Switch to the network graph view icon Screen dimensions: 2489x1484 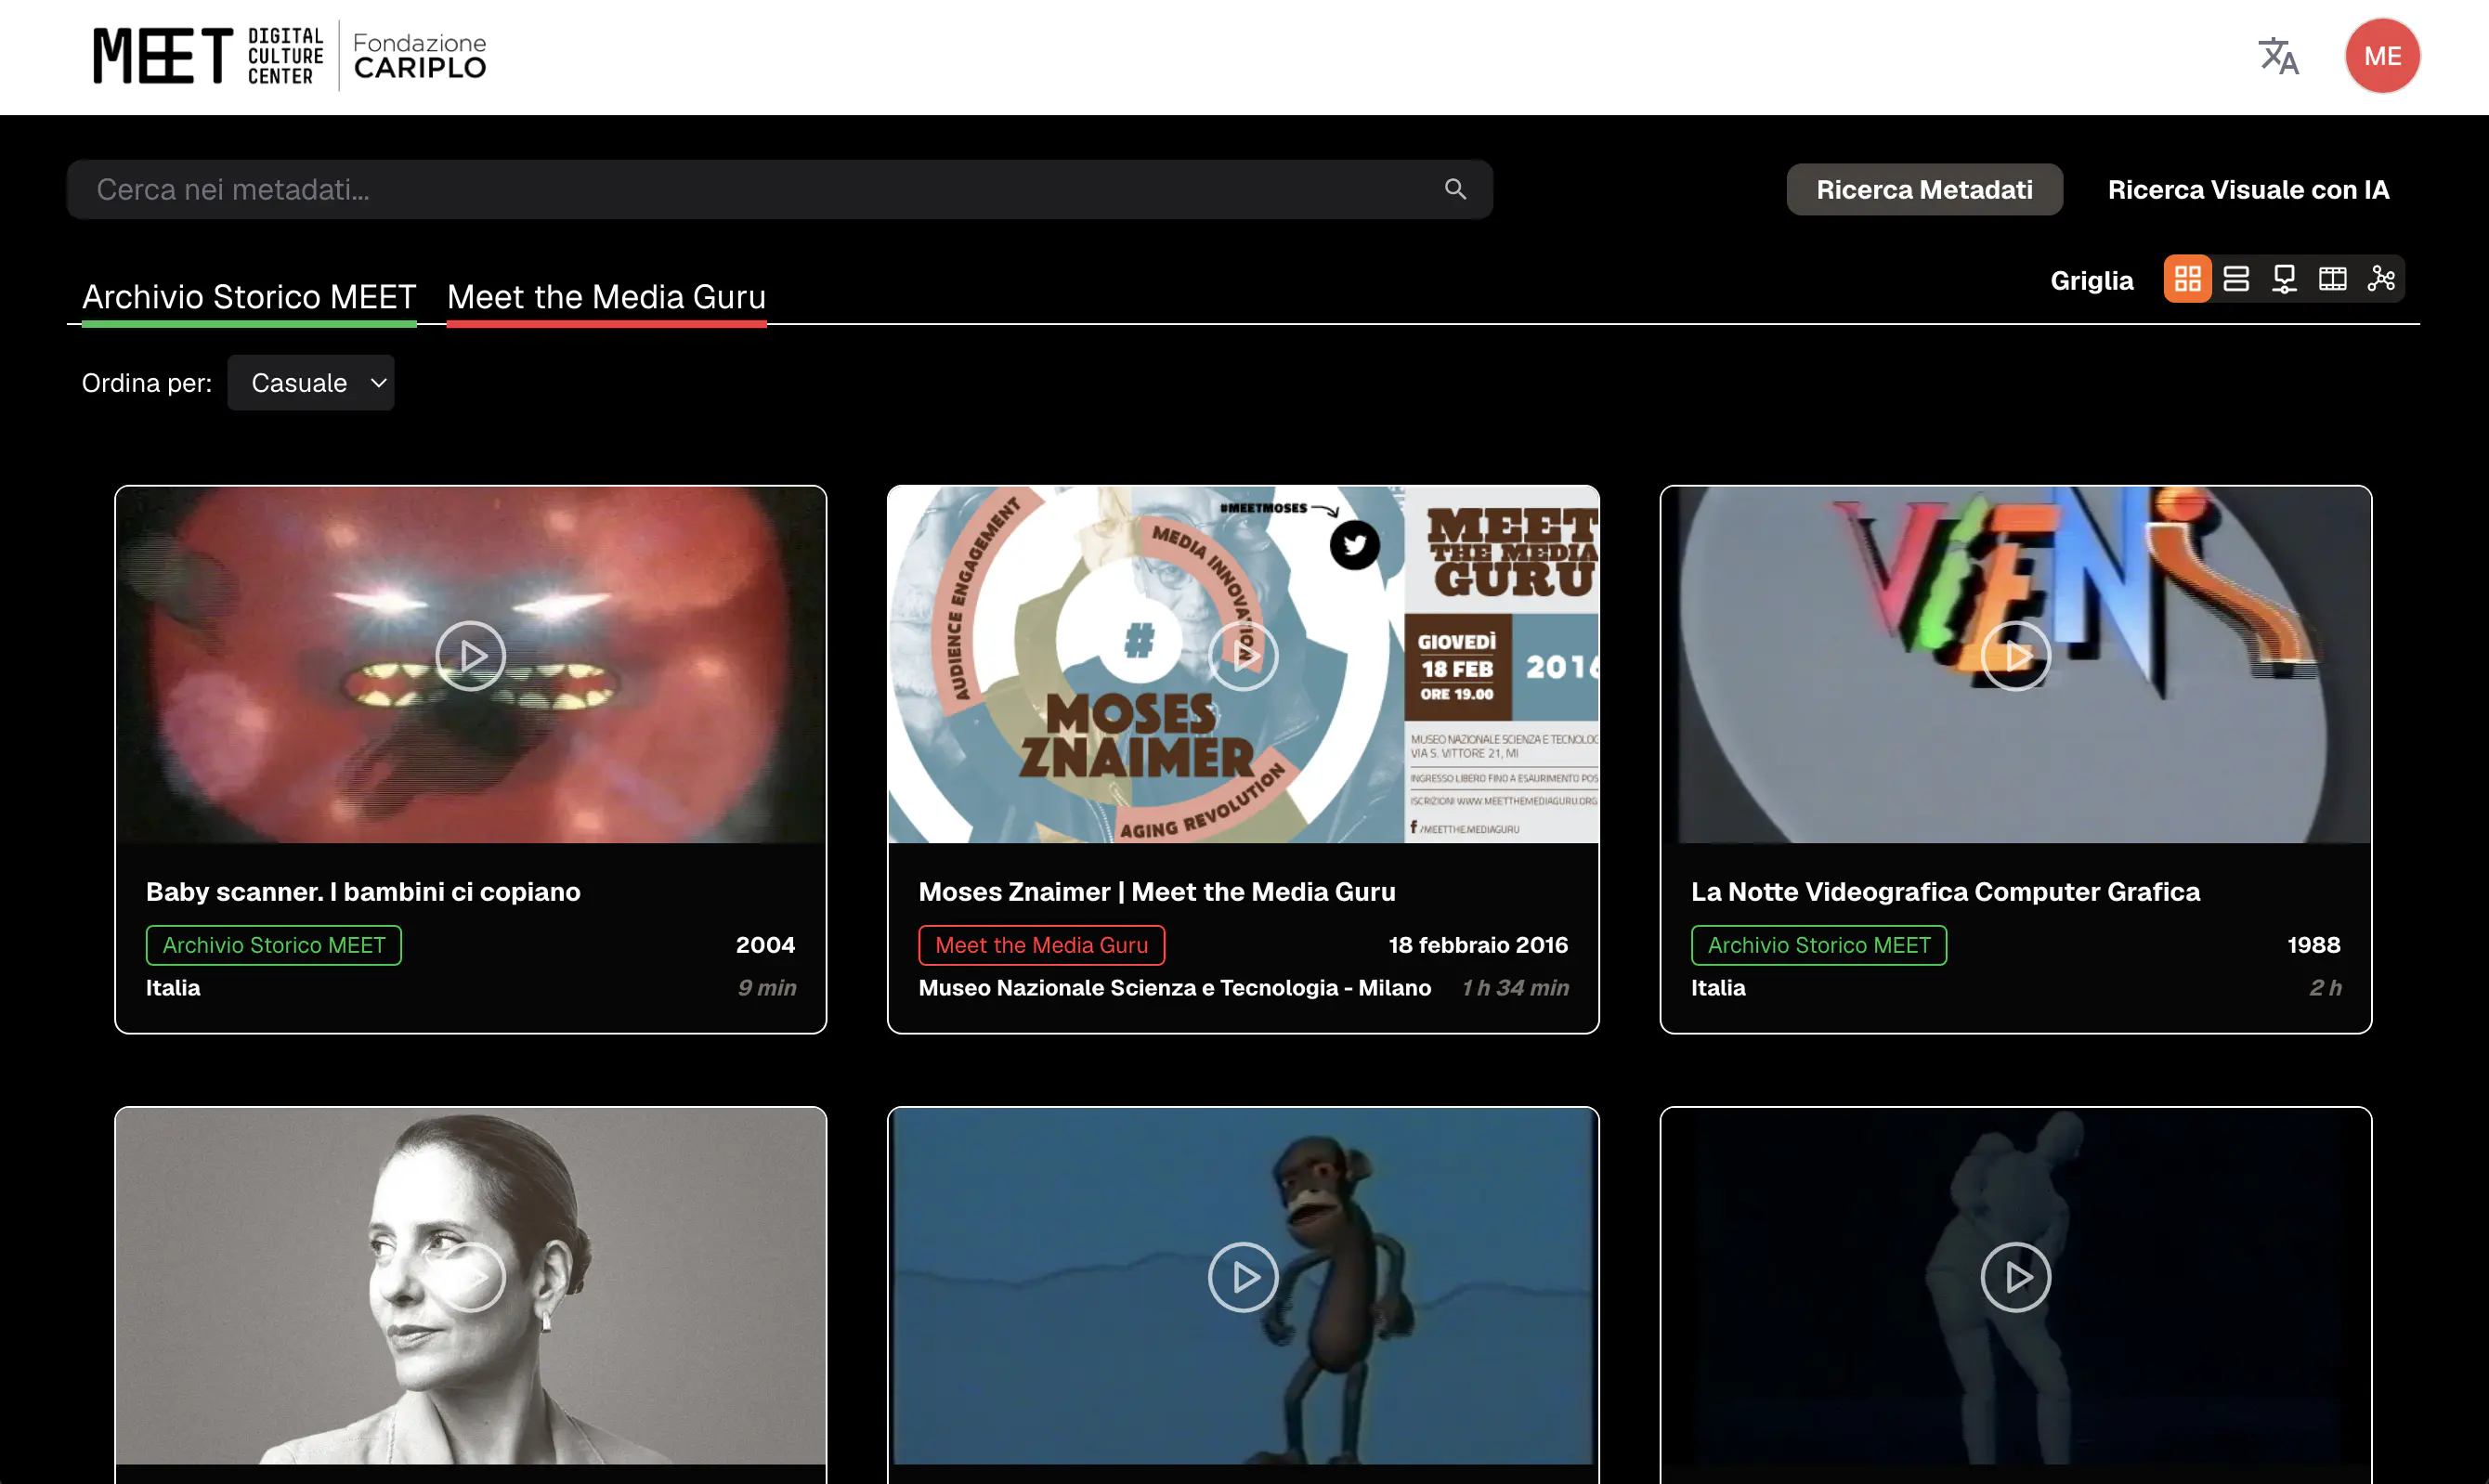pyautogui.click(x=2381, y=279)
